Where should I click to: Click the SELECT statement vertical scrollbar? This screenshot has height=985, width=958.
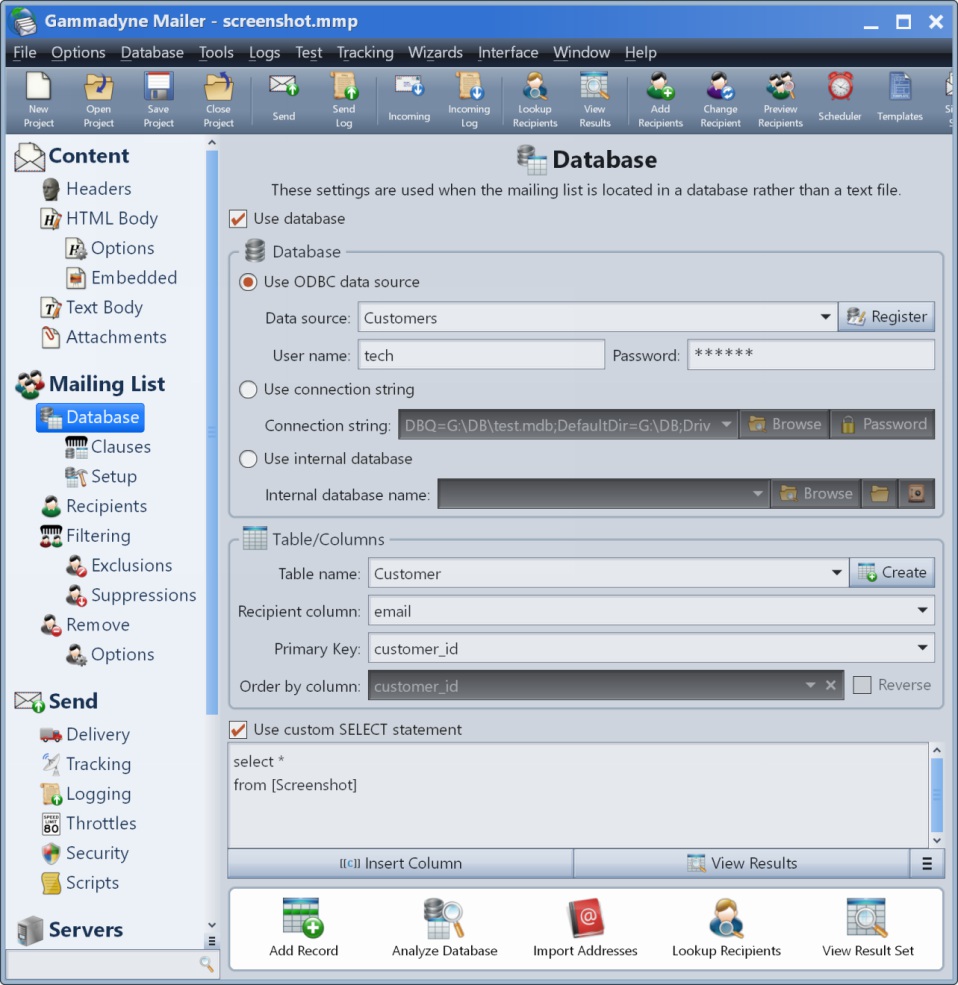pyautogui.click(x=937, y=794)
